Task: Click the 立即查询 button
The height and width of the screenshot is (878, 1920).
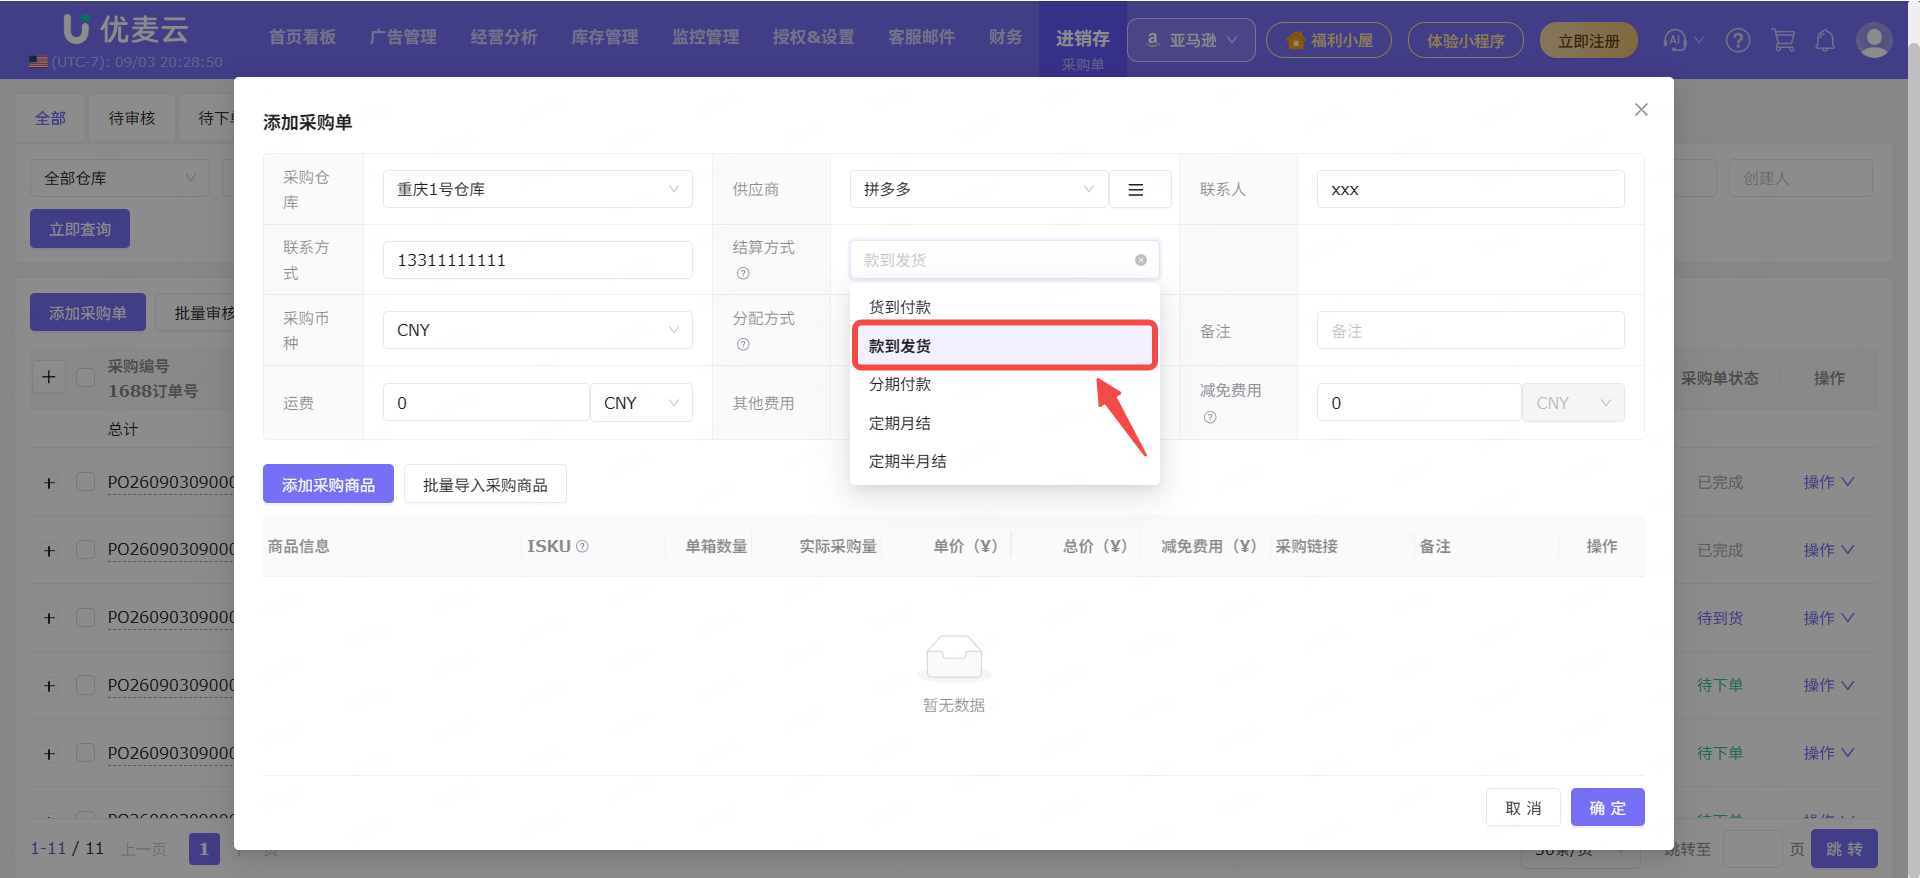Action: [80, 229]
